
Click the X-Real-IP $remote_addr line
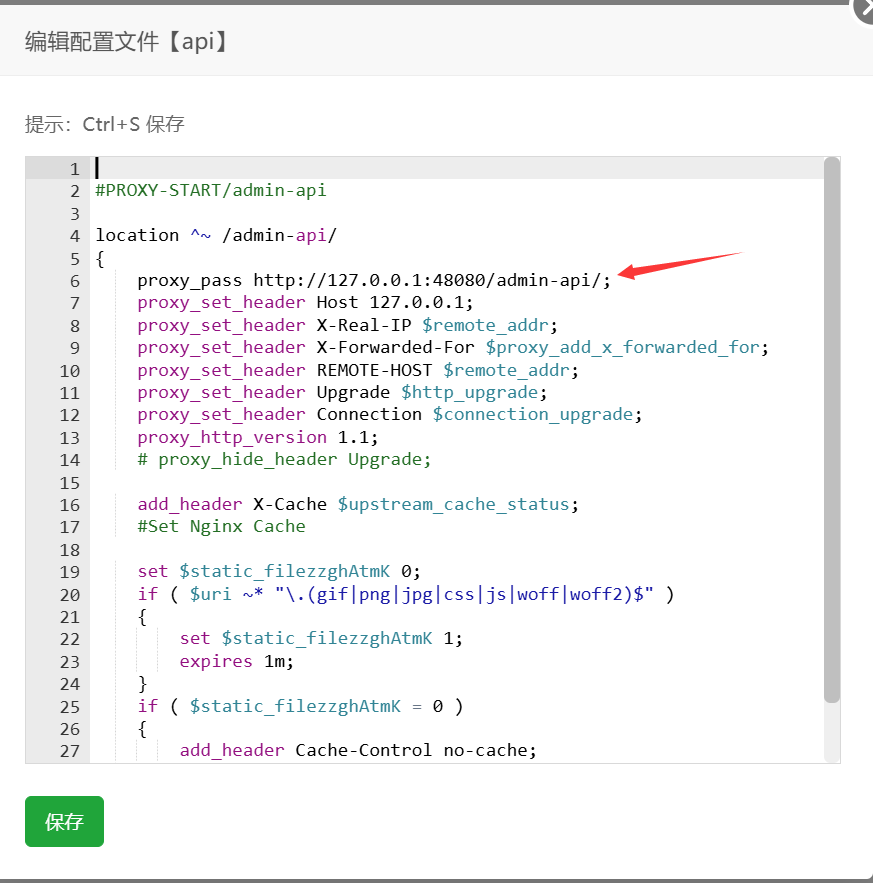click(347, 325)
